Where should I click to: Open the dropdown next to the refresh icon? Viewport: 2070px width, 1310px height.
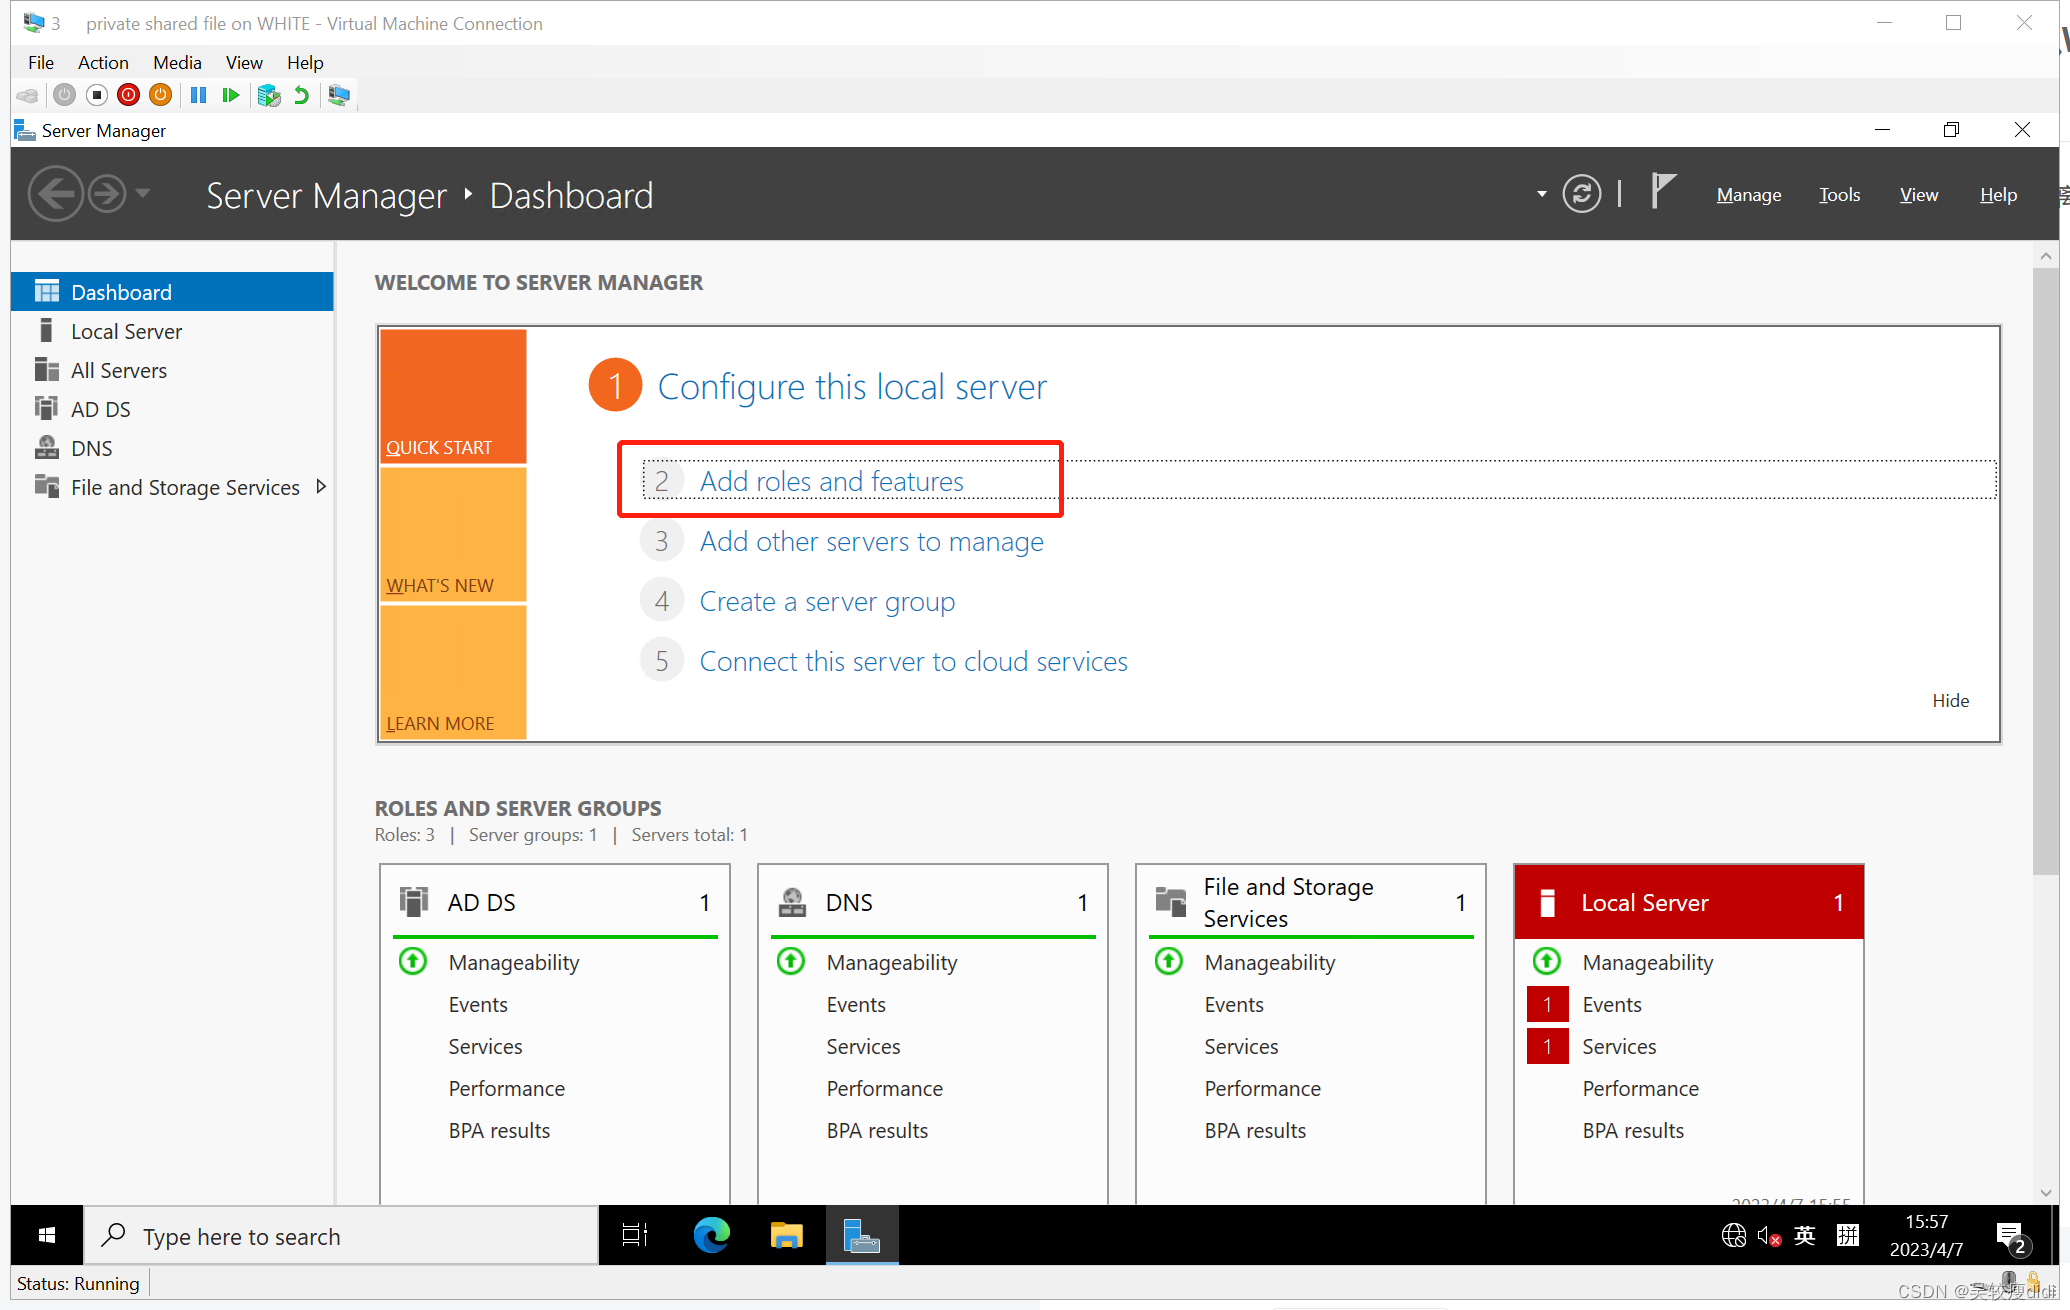(x=1539, y=194)
